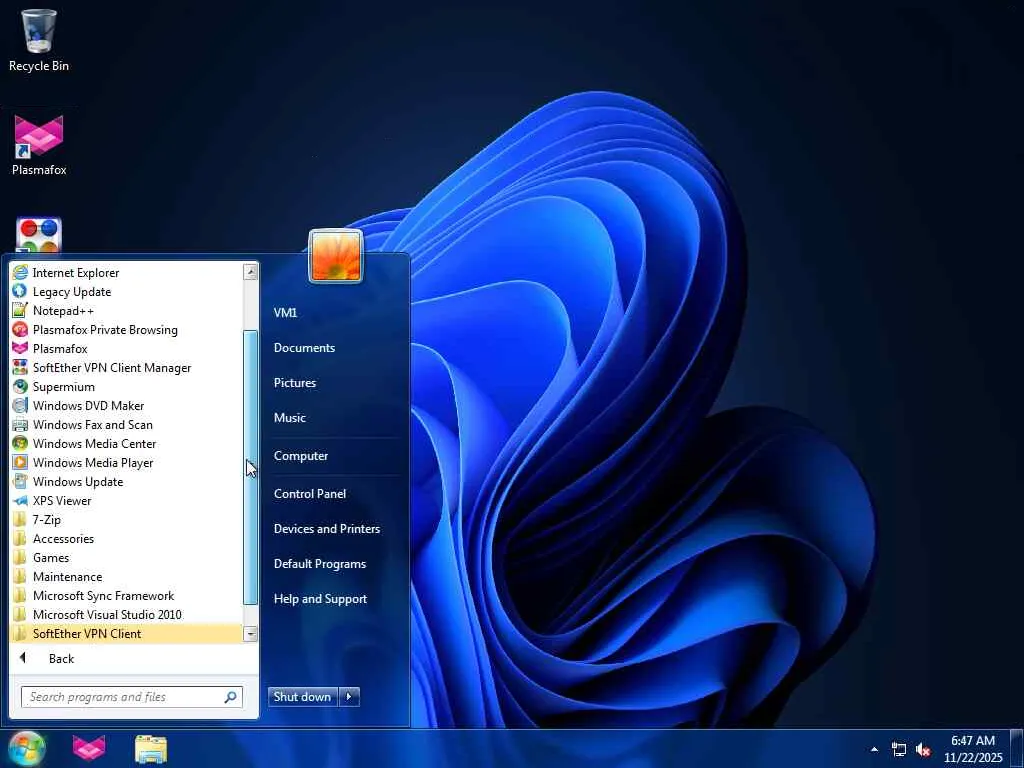Screen dimensions: 1024x768
Task: Open SoftEther VPN Client Manager icon
Action: click(x=20, y=367)
